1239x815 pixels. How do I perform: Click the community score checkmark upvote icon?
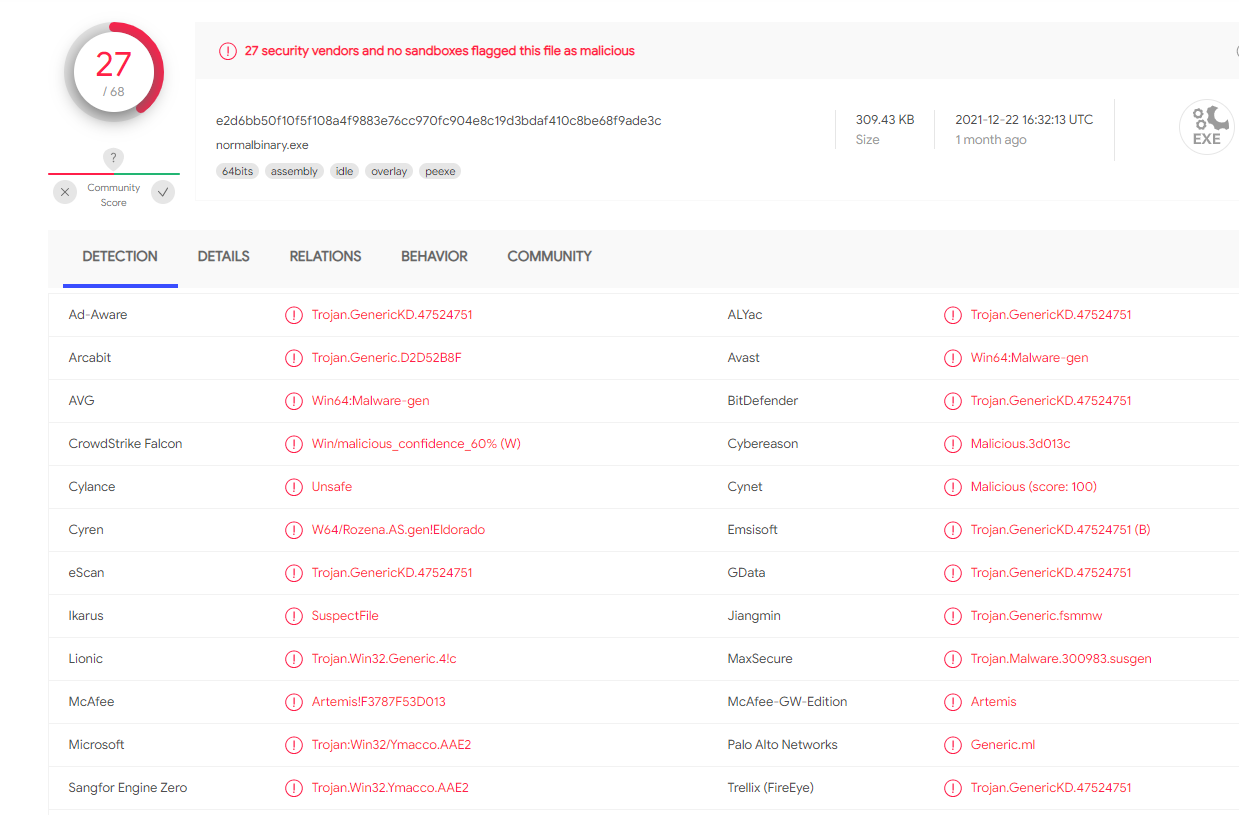163,192
